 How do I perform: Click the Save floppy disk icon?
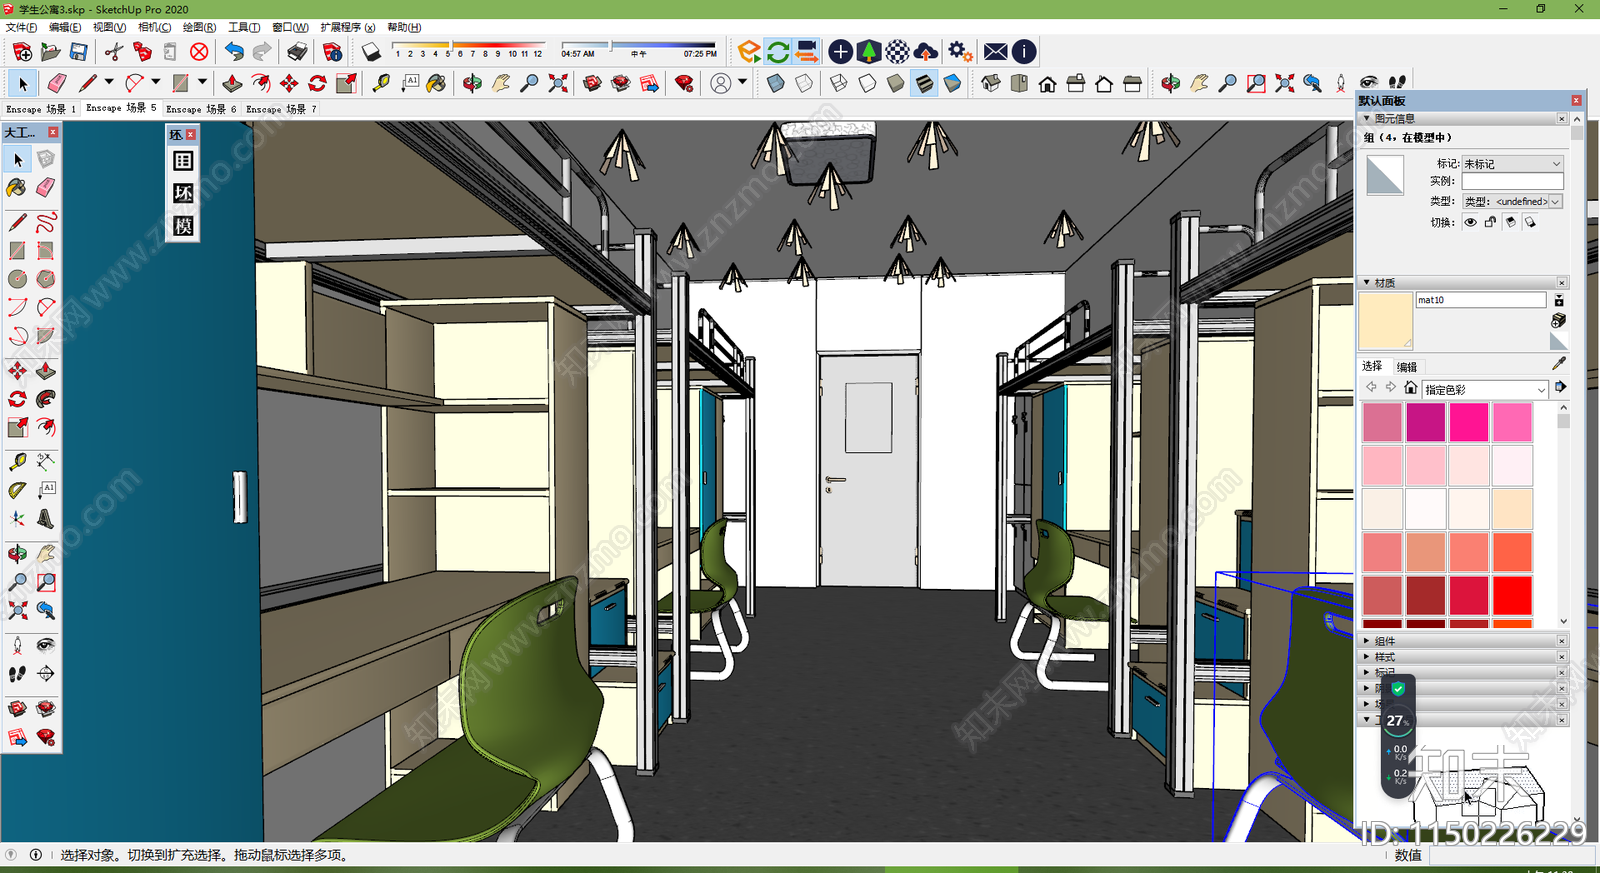(x=78, y=51)
